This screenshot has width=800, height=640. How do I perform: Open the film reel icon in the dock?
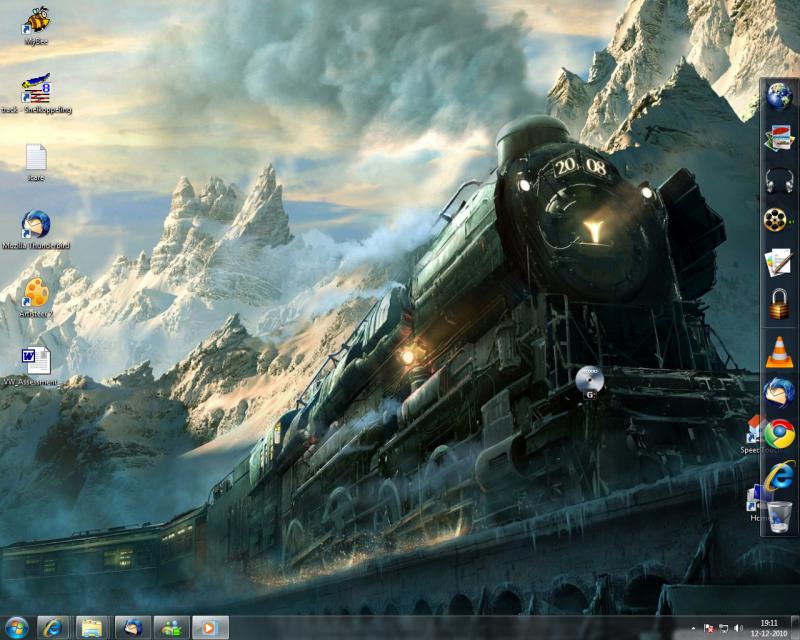pos(777,220)
